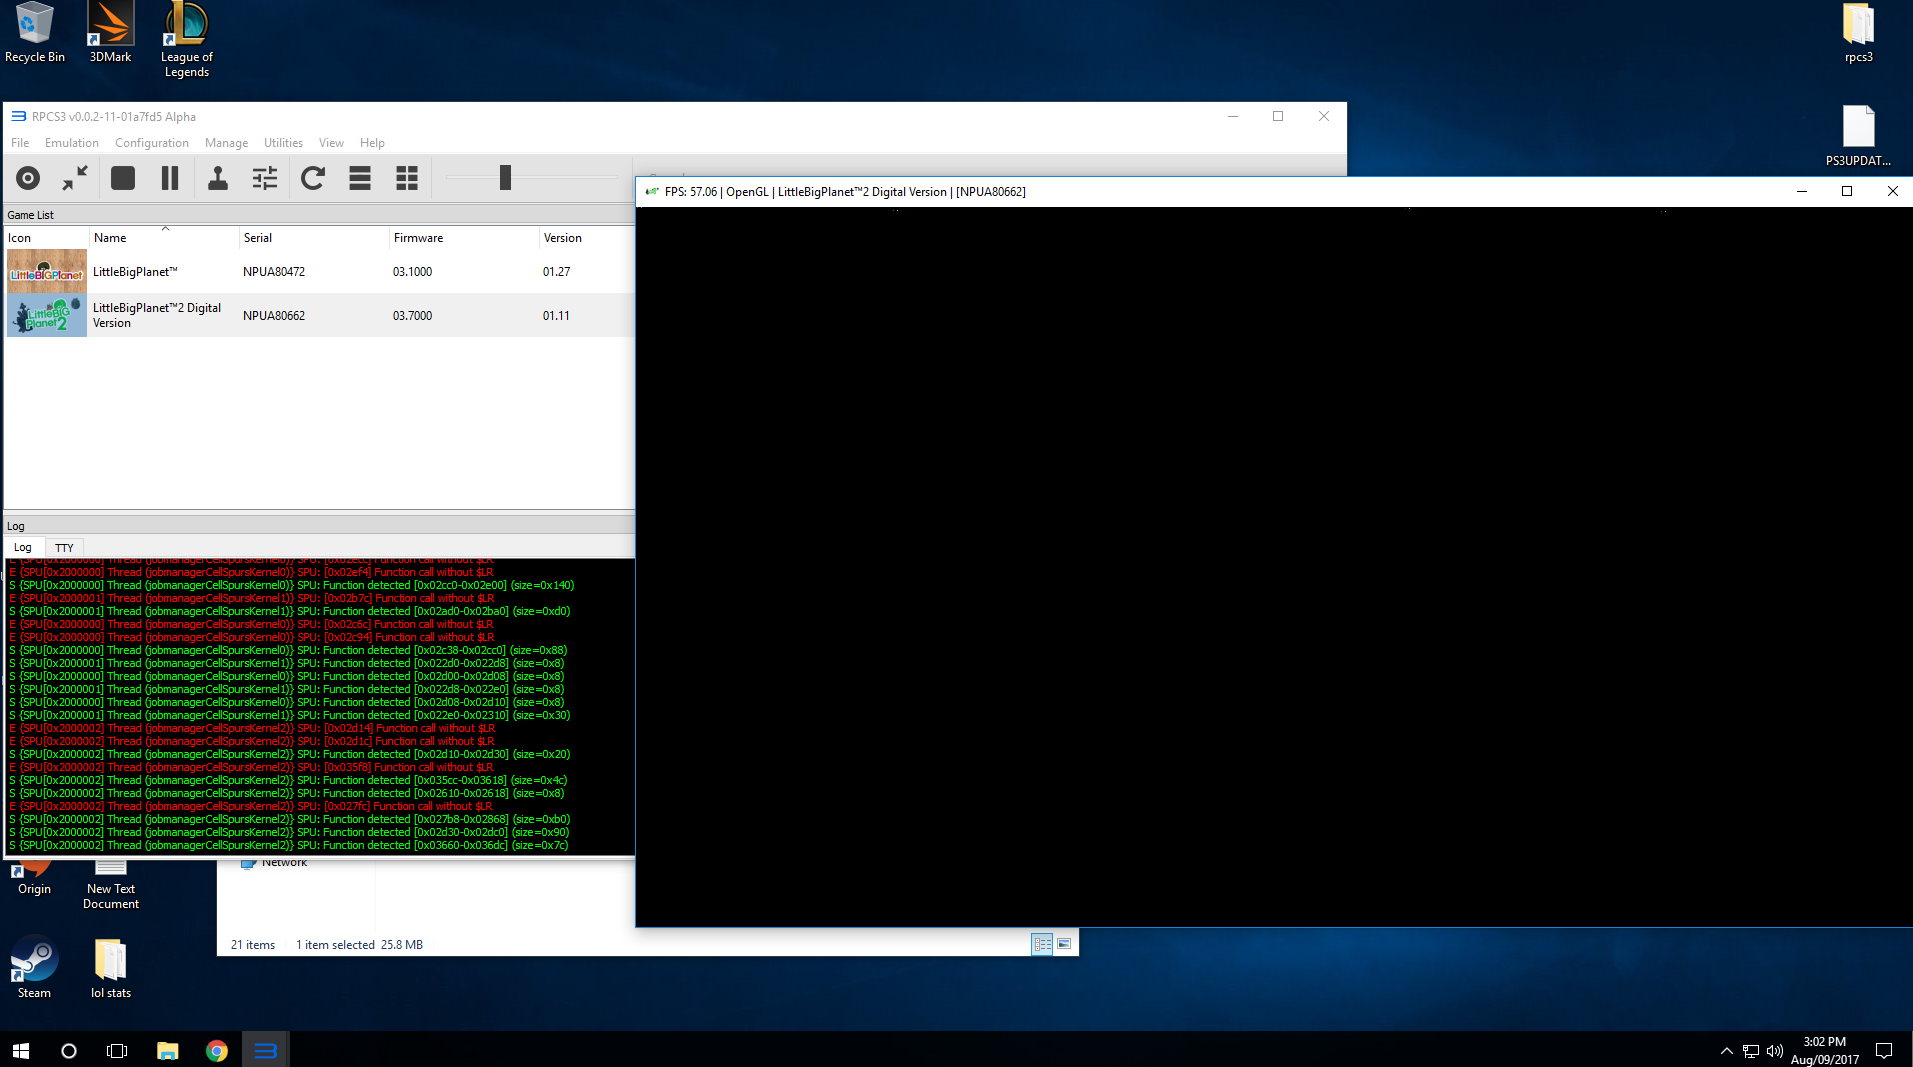Pause the running emulation
Image resolution: width=1913 pixels, height=1067 pixels.
point(170,178)
